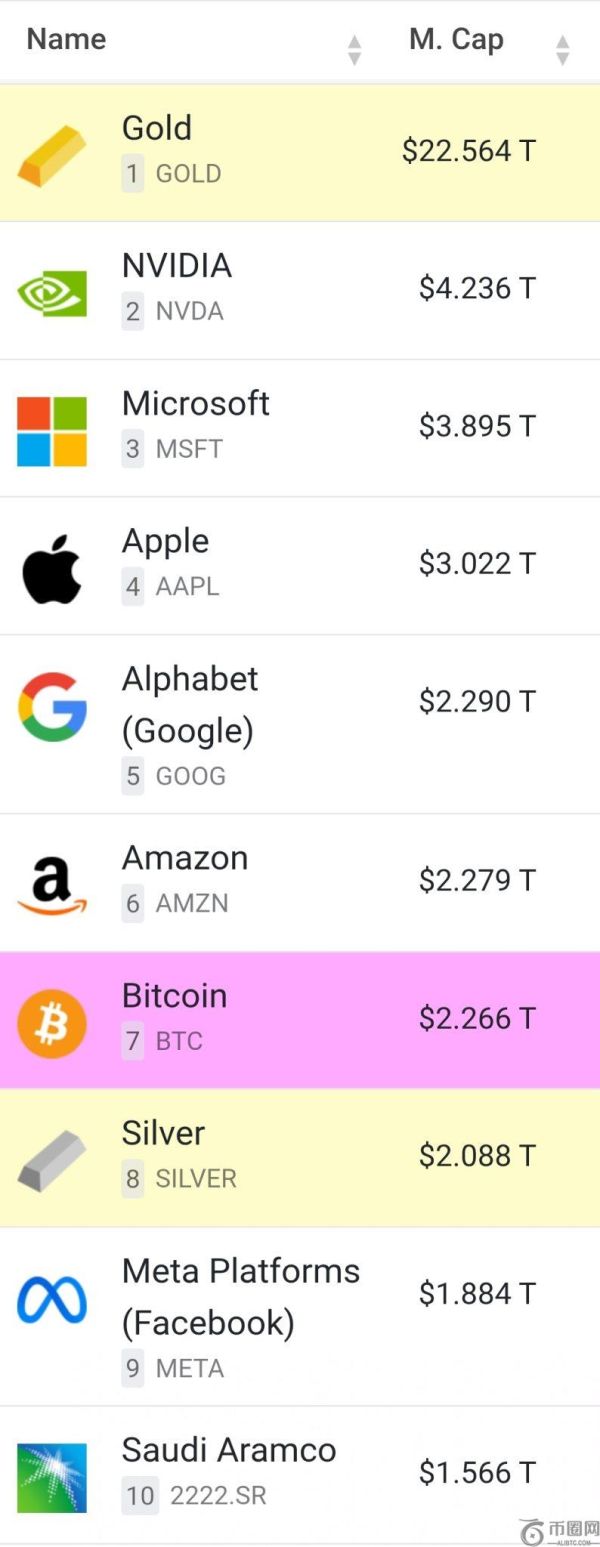The image size is (600, 1547).
Task: Select the Name column header
Action: tap(65, 39)
